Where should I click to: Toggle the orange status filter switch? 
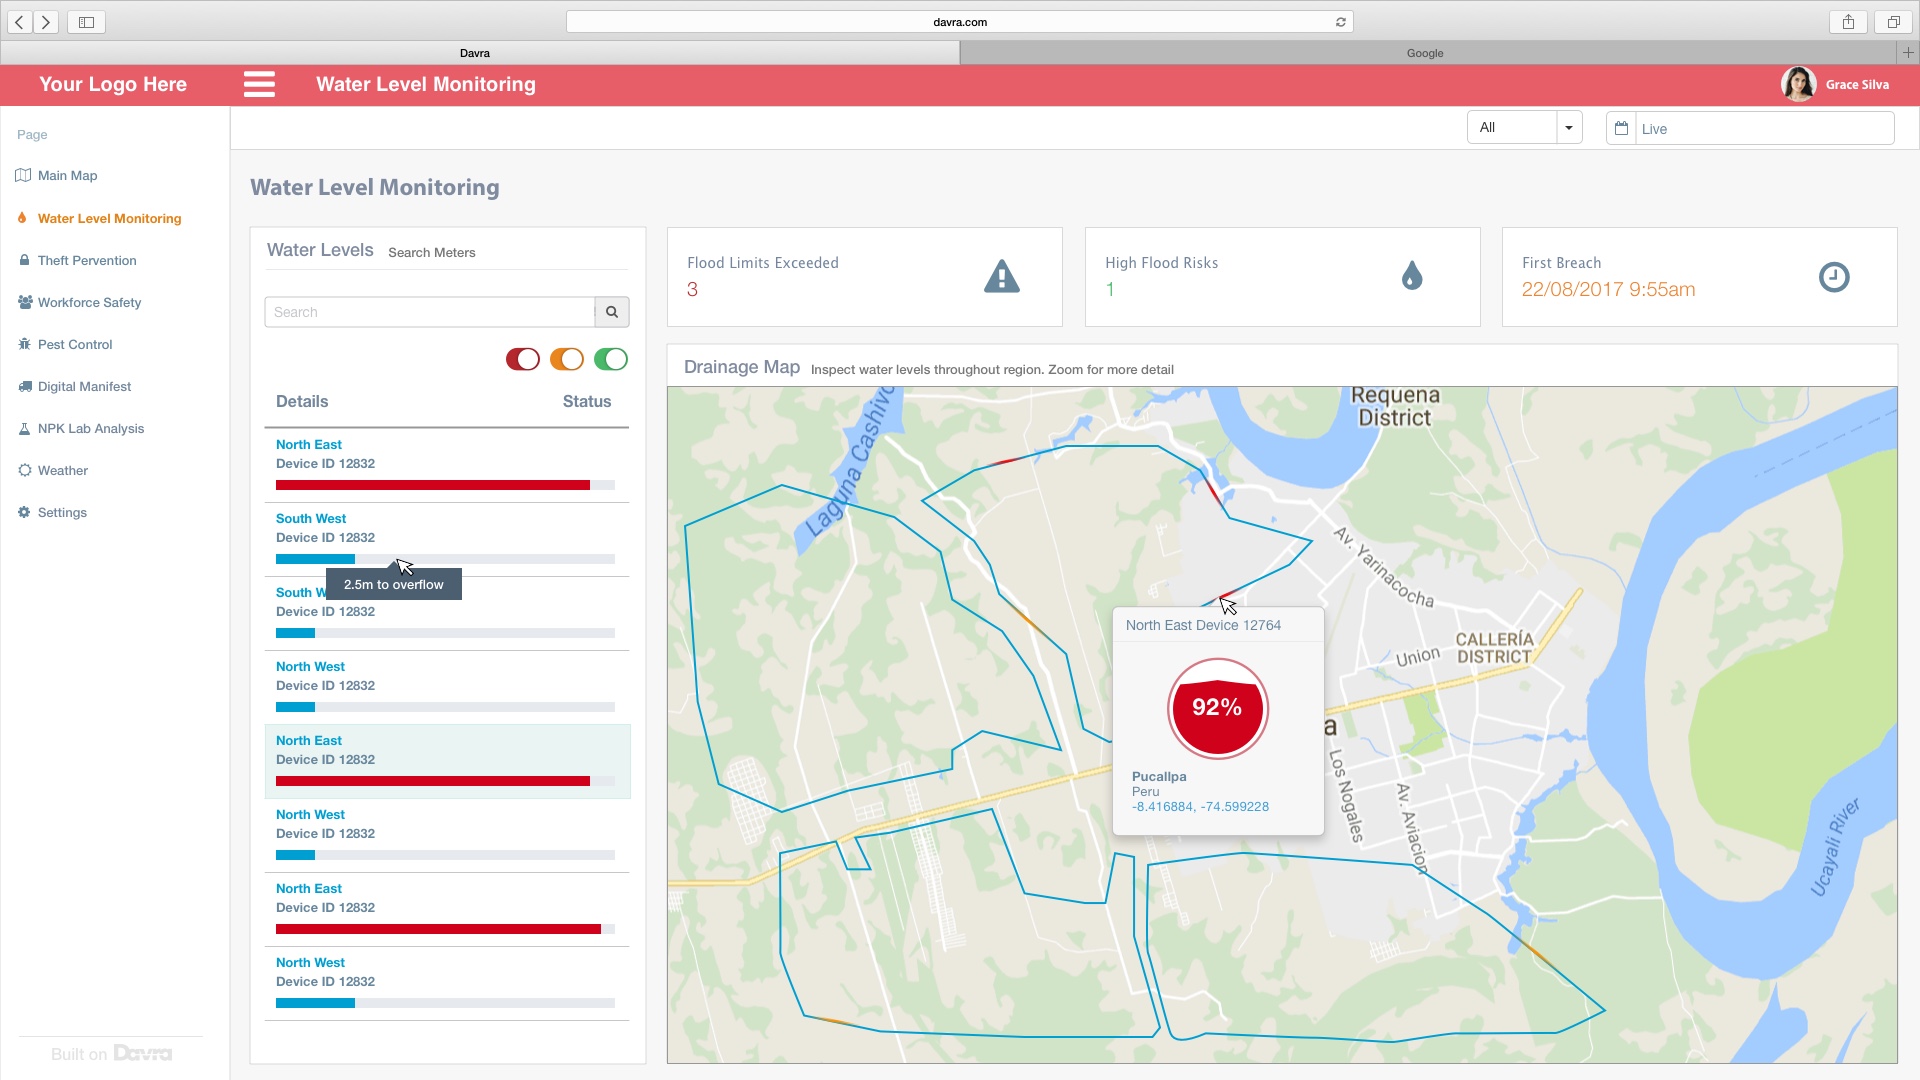[567, 359]
